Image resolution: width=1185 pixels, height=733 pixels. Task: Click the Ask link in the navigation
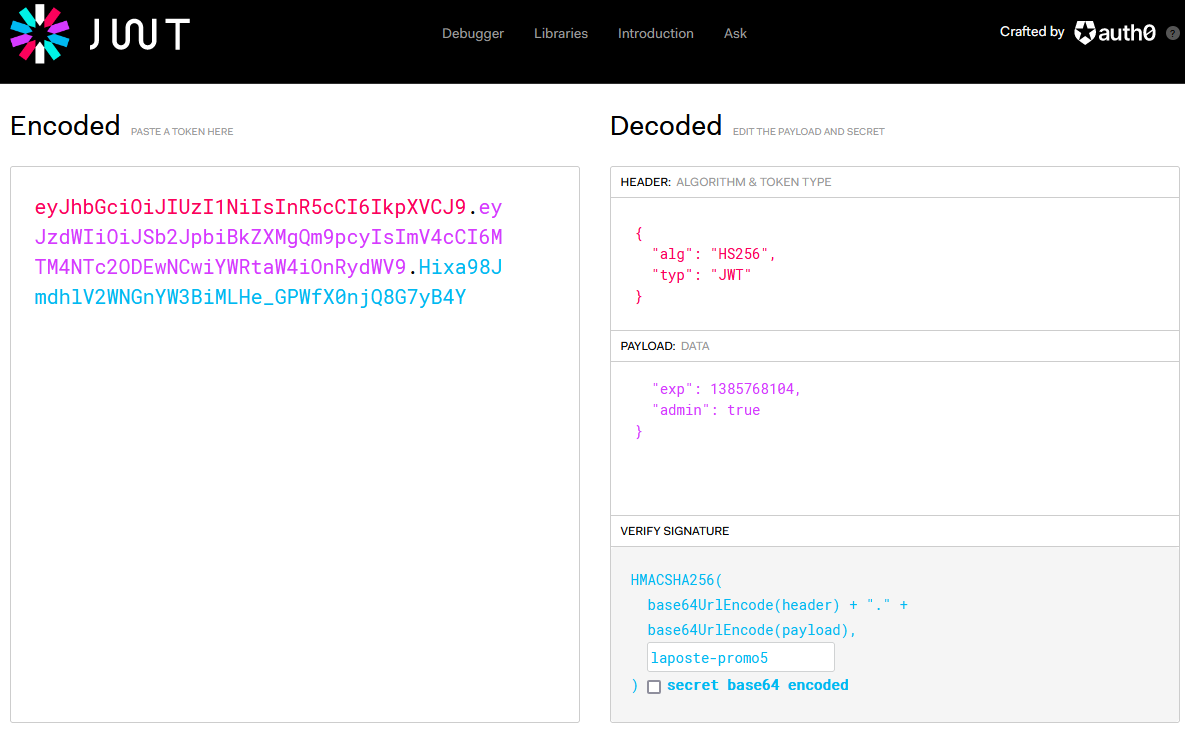(x=735, y=33)
